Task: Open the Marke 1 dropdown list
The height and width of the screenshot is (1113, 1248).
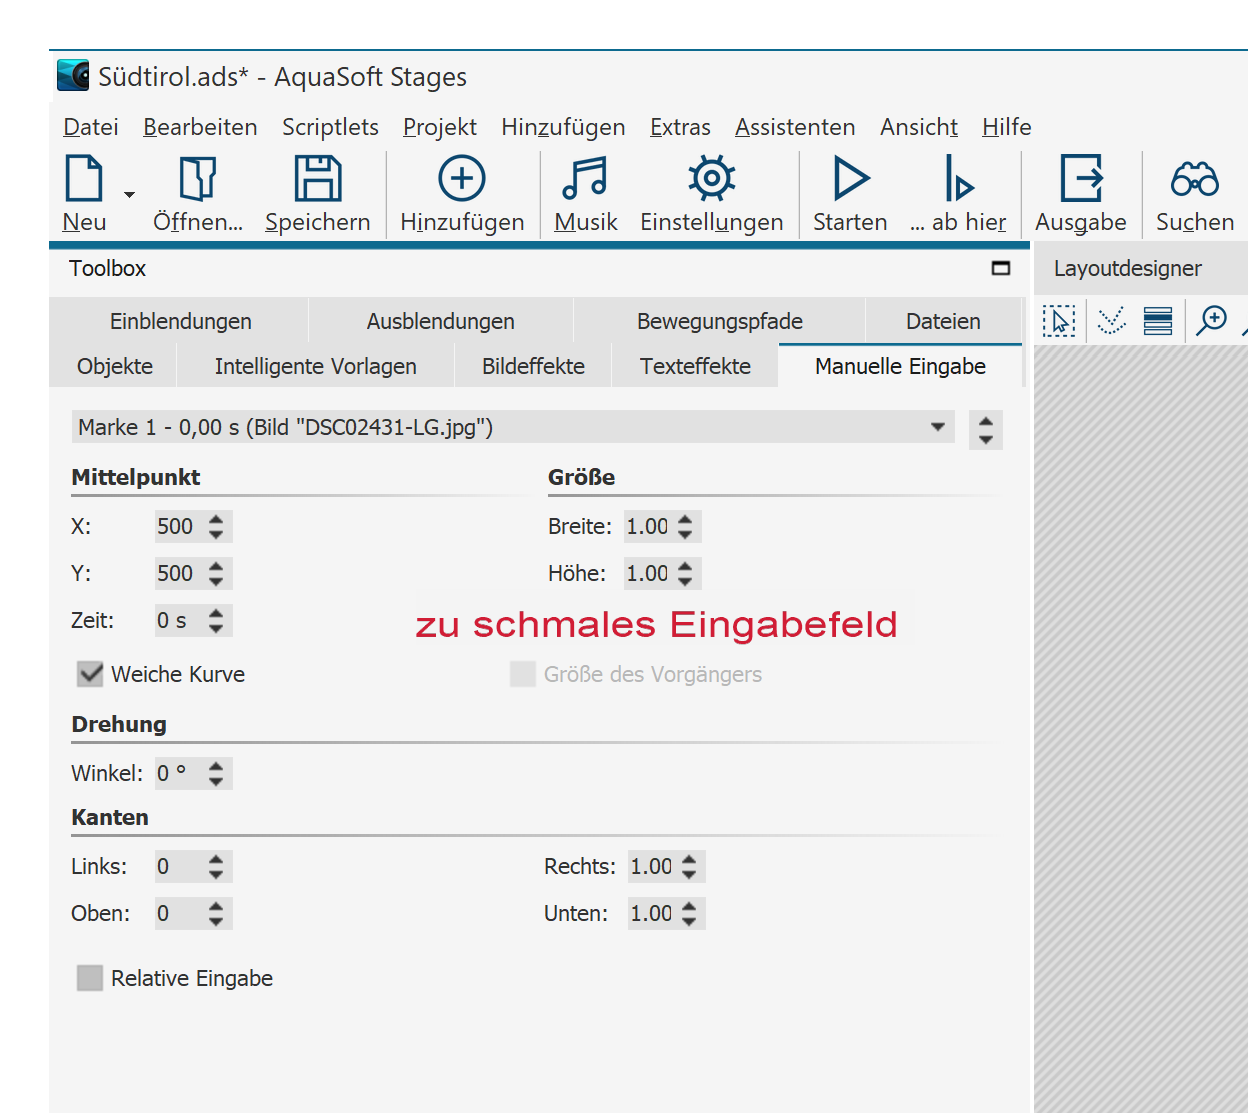Action: pyautogui.click(x=513, y=427)
